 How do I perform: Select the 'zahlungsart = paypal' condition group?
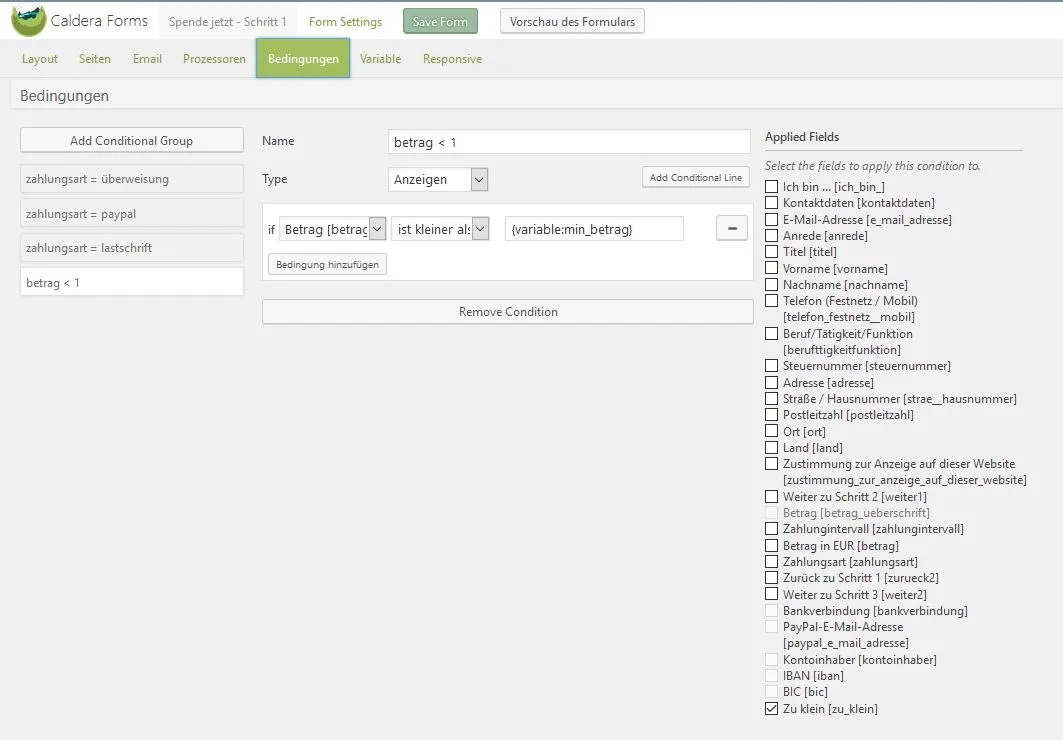[132, 213]
